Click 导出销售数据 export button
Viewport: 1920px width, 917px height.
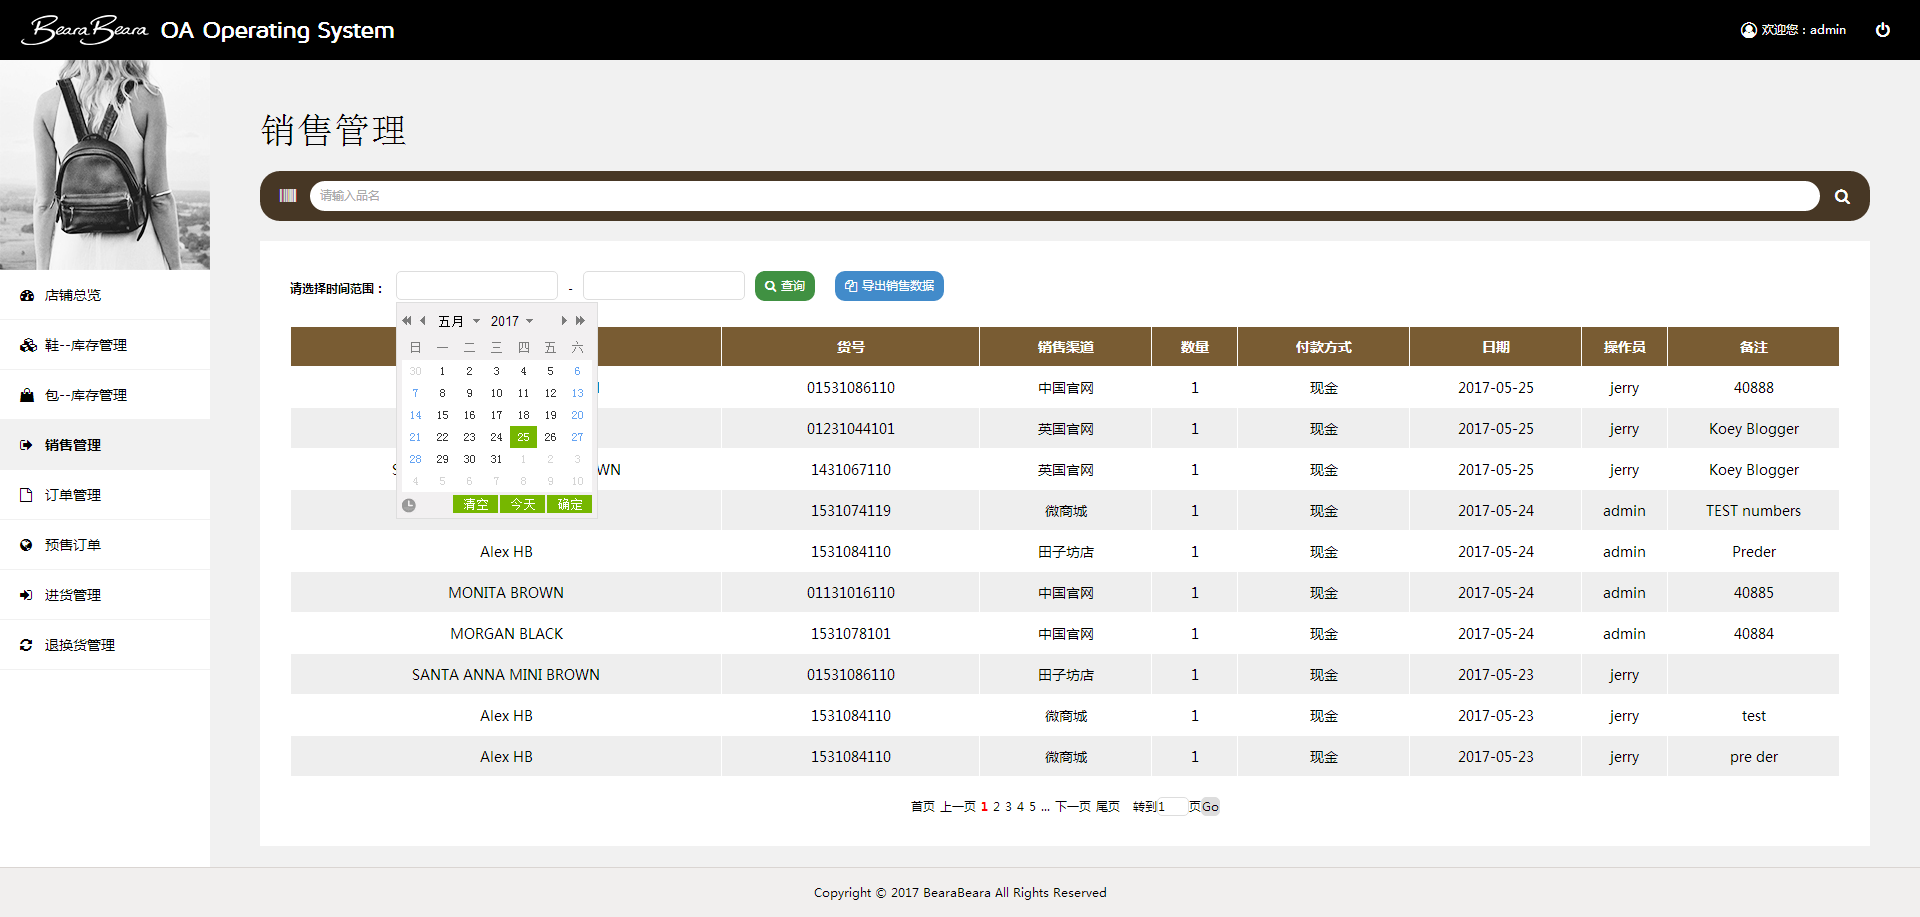pos(889,286)
